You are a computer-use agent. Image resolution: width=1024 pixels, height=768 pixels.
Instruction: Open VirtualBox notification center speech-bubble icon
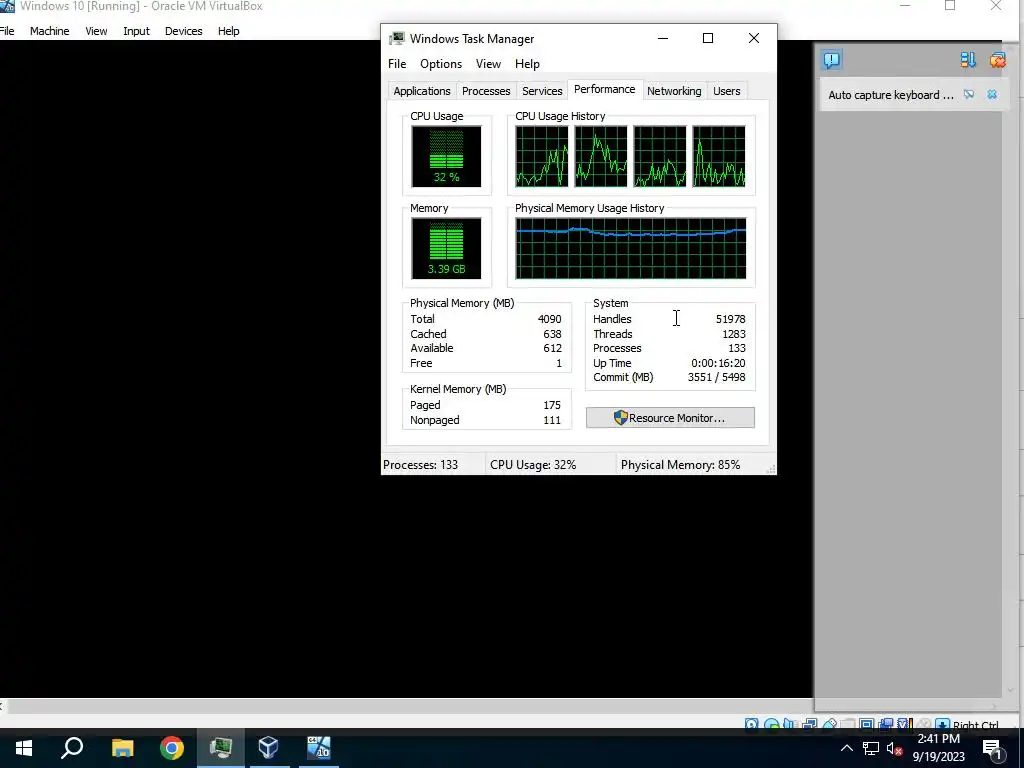(831, 60)
